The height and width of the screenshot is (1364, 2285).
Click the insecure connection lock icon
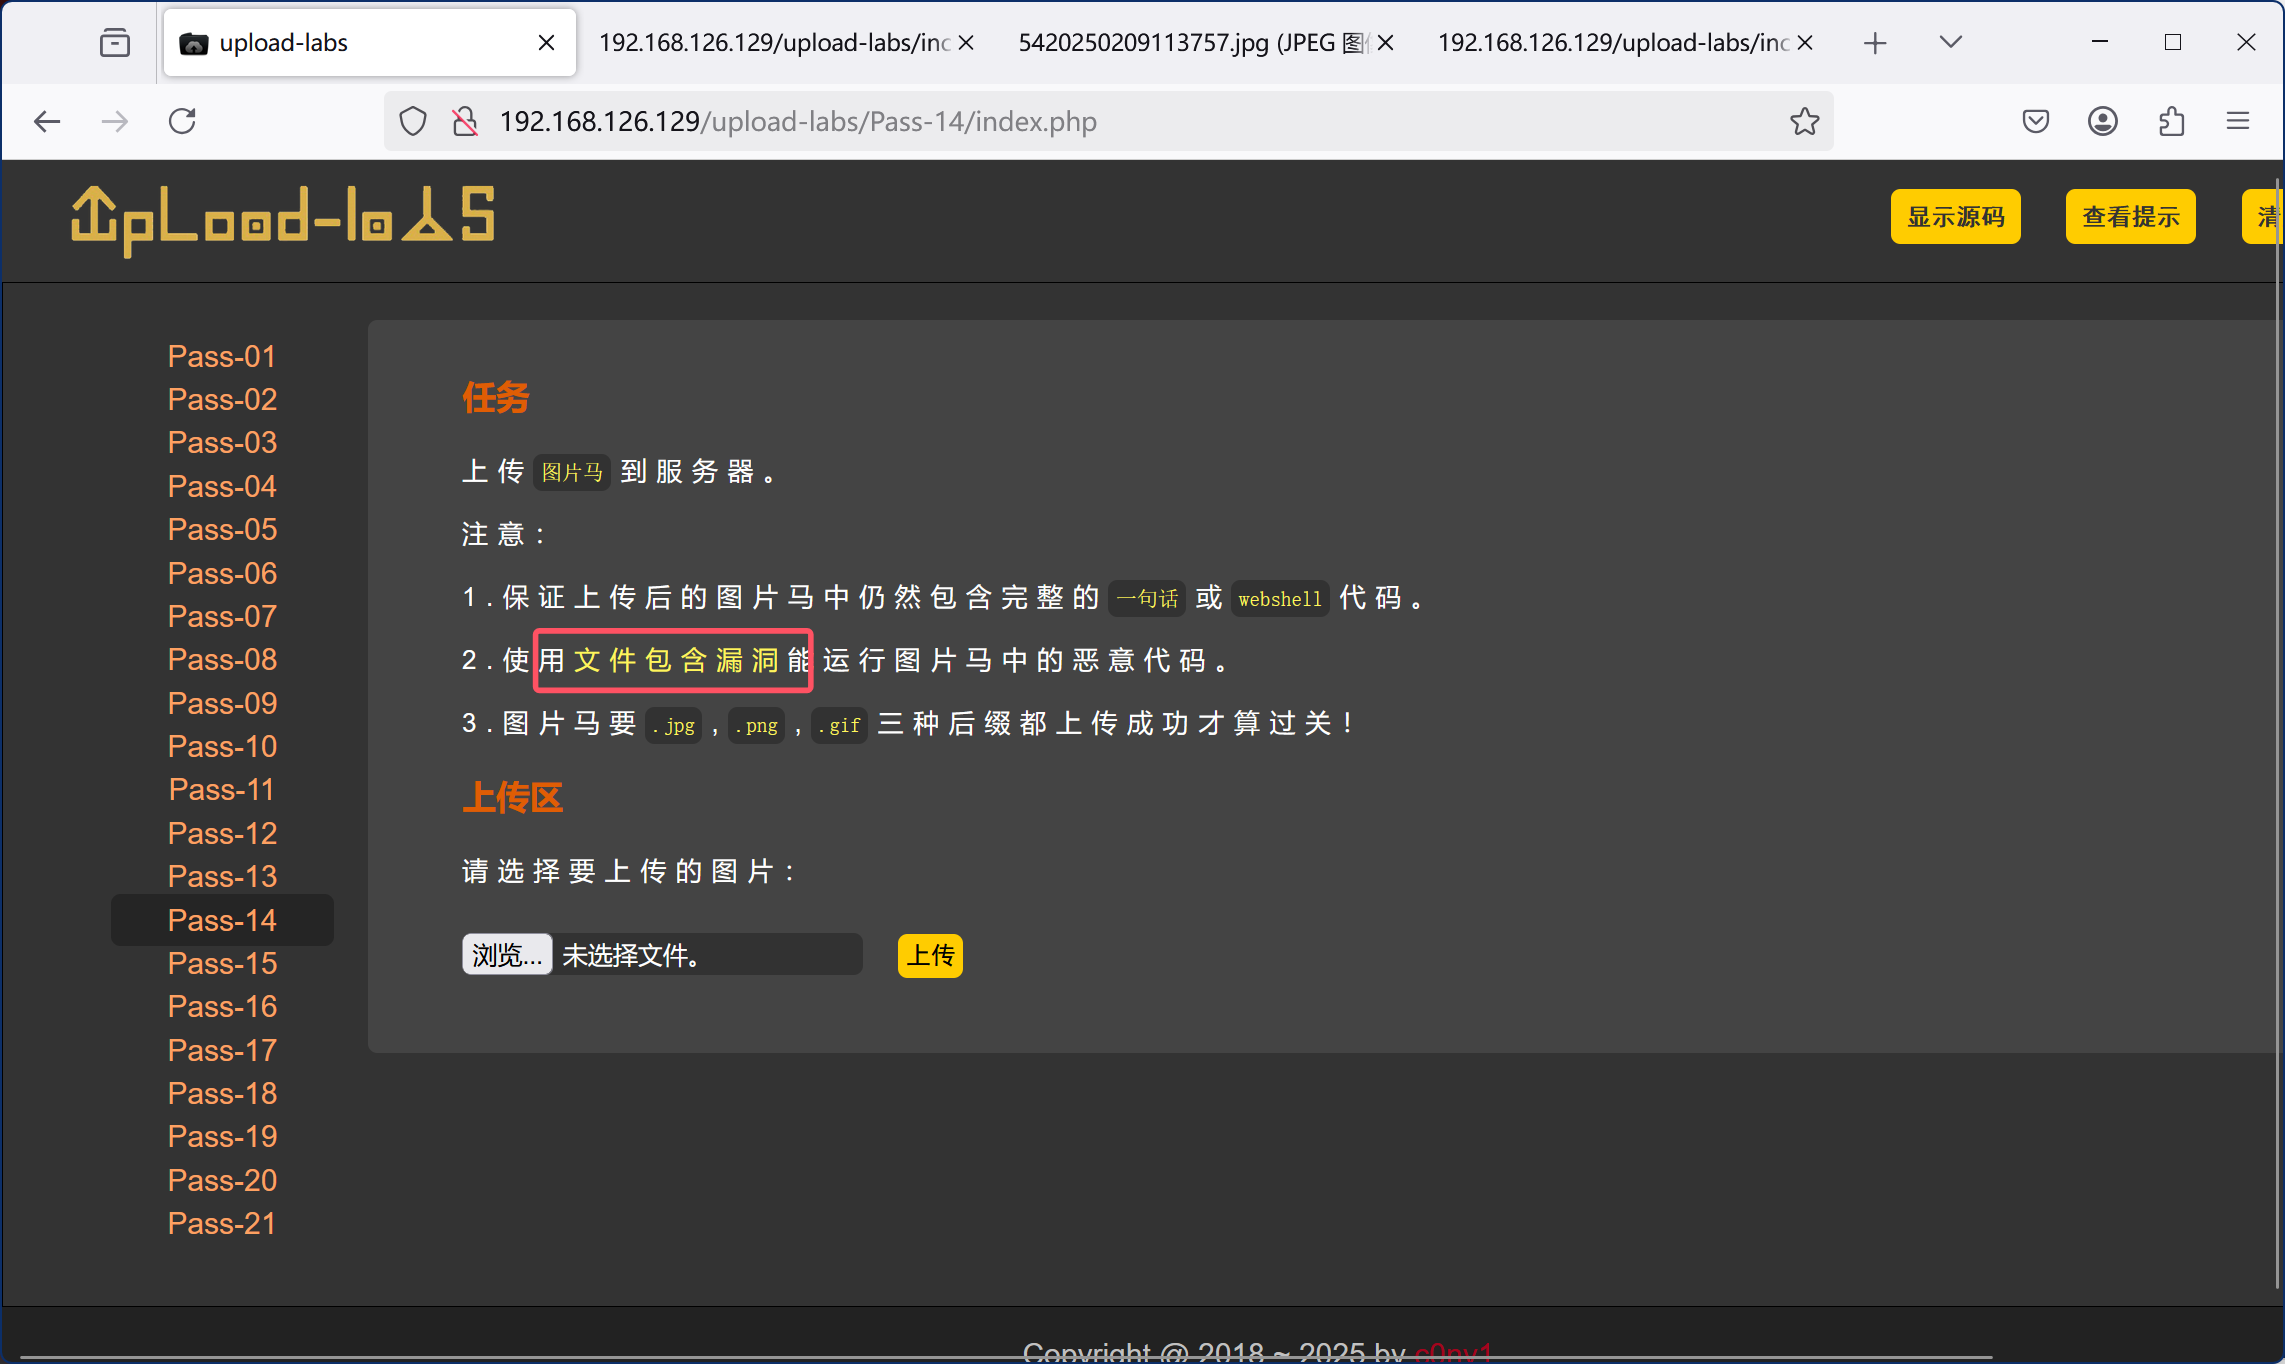[465, 122]
